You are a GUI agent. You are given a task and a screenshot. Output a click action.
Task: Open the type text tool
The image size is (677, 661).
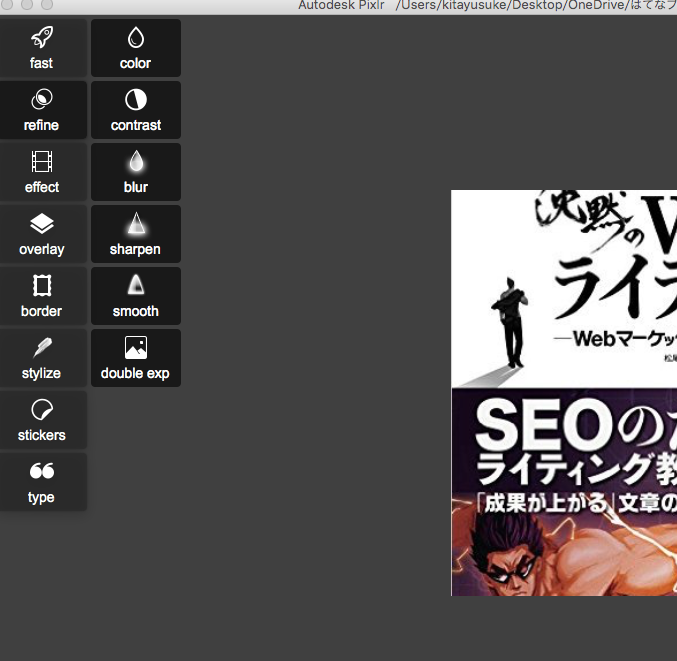(x=42, y=482)
